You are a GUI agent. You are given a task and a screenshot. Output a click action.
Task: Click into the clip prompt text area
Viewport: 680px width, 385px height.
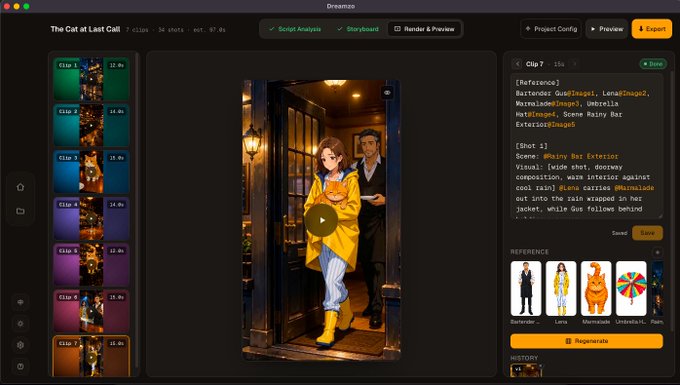click(587, 146)
